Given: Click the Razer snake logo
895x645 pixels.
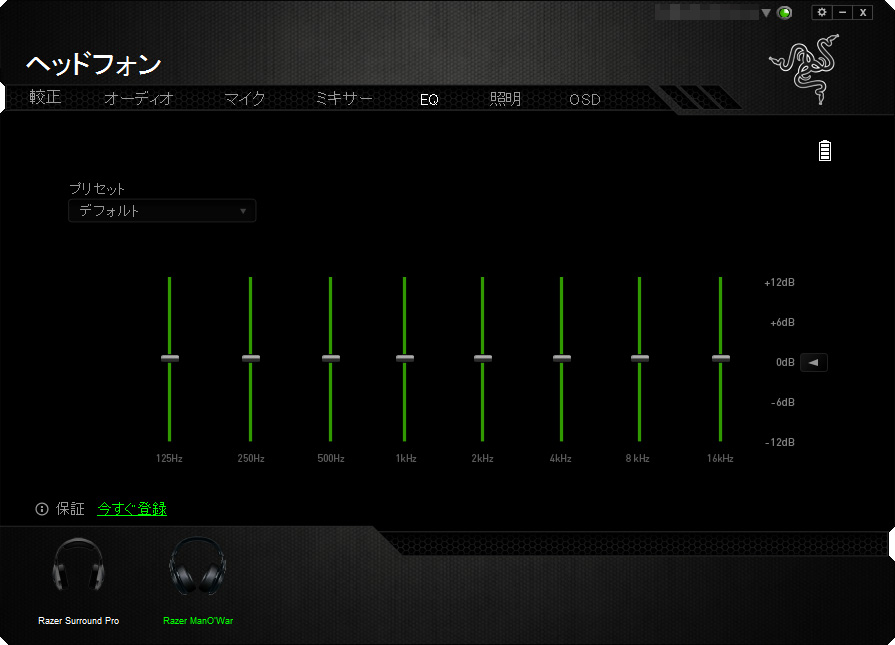Looking at the screenshot, I should tap(804, 69).
